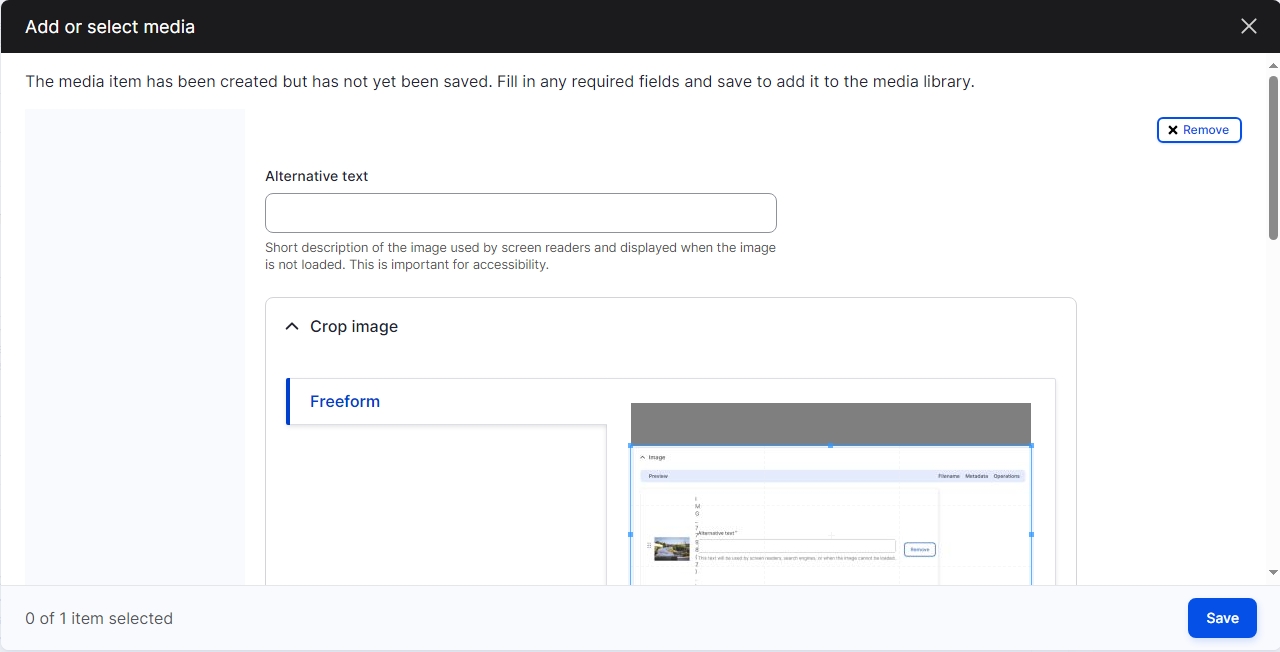Click the scrollbar down arrow
1280x652 pixels.
[x=1273, y=572]
